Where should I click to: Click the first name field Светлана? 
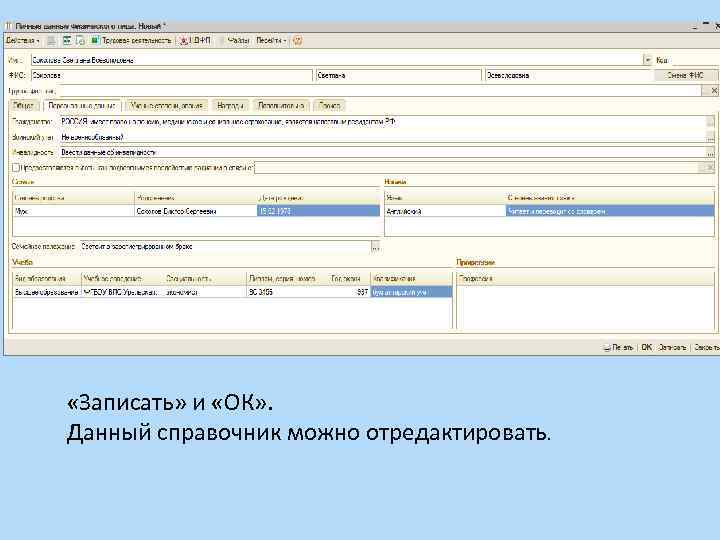pyautogui.click(x=399, y=75)
